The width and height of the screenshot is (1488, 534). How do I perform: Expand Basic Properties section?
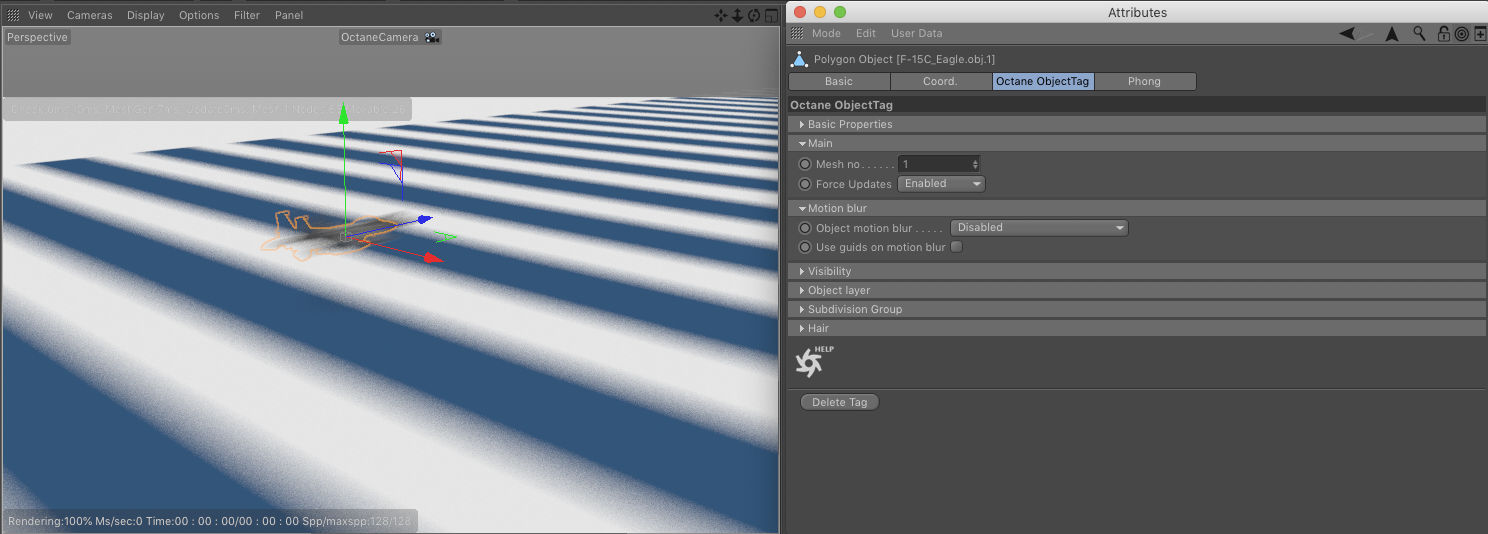(x=1137, y=124)
